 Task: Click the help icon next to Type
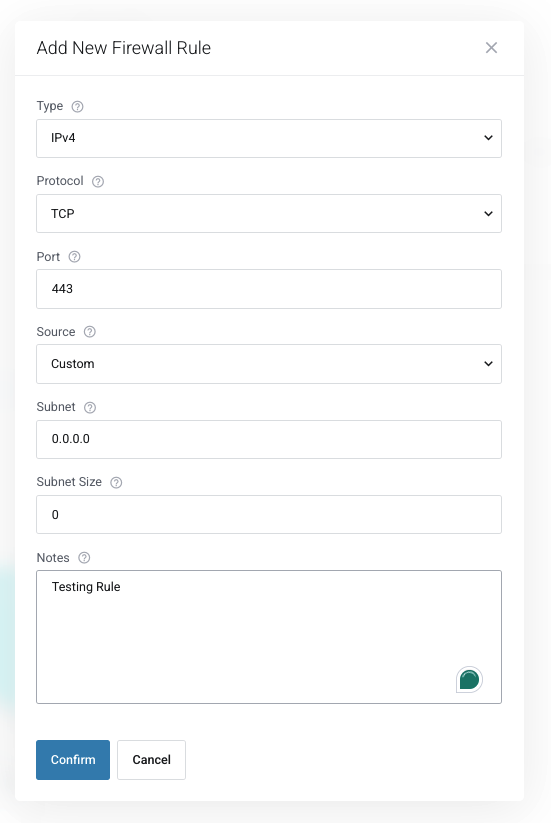(77, 107)
